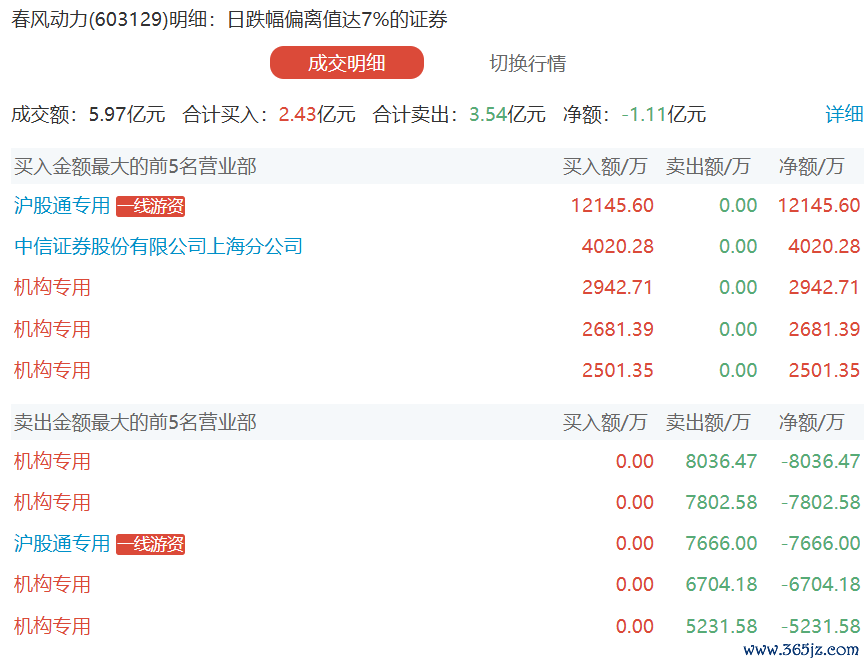The height and width of the screenshot is (665, 866).
Task: Open 沪股通专用 in the buy list
Action: pos(62,205)
